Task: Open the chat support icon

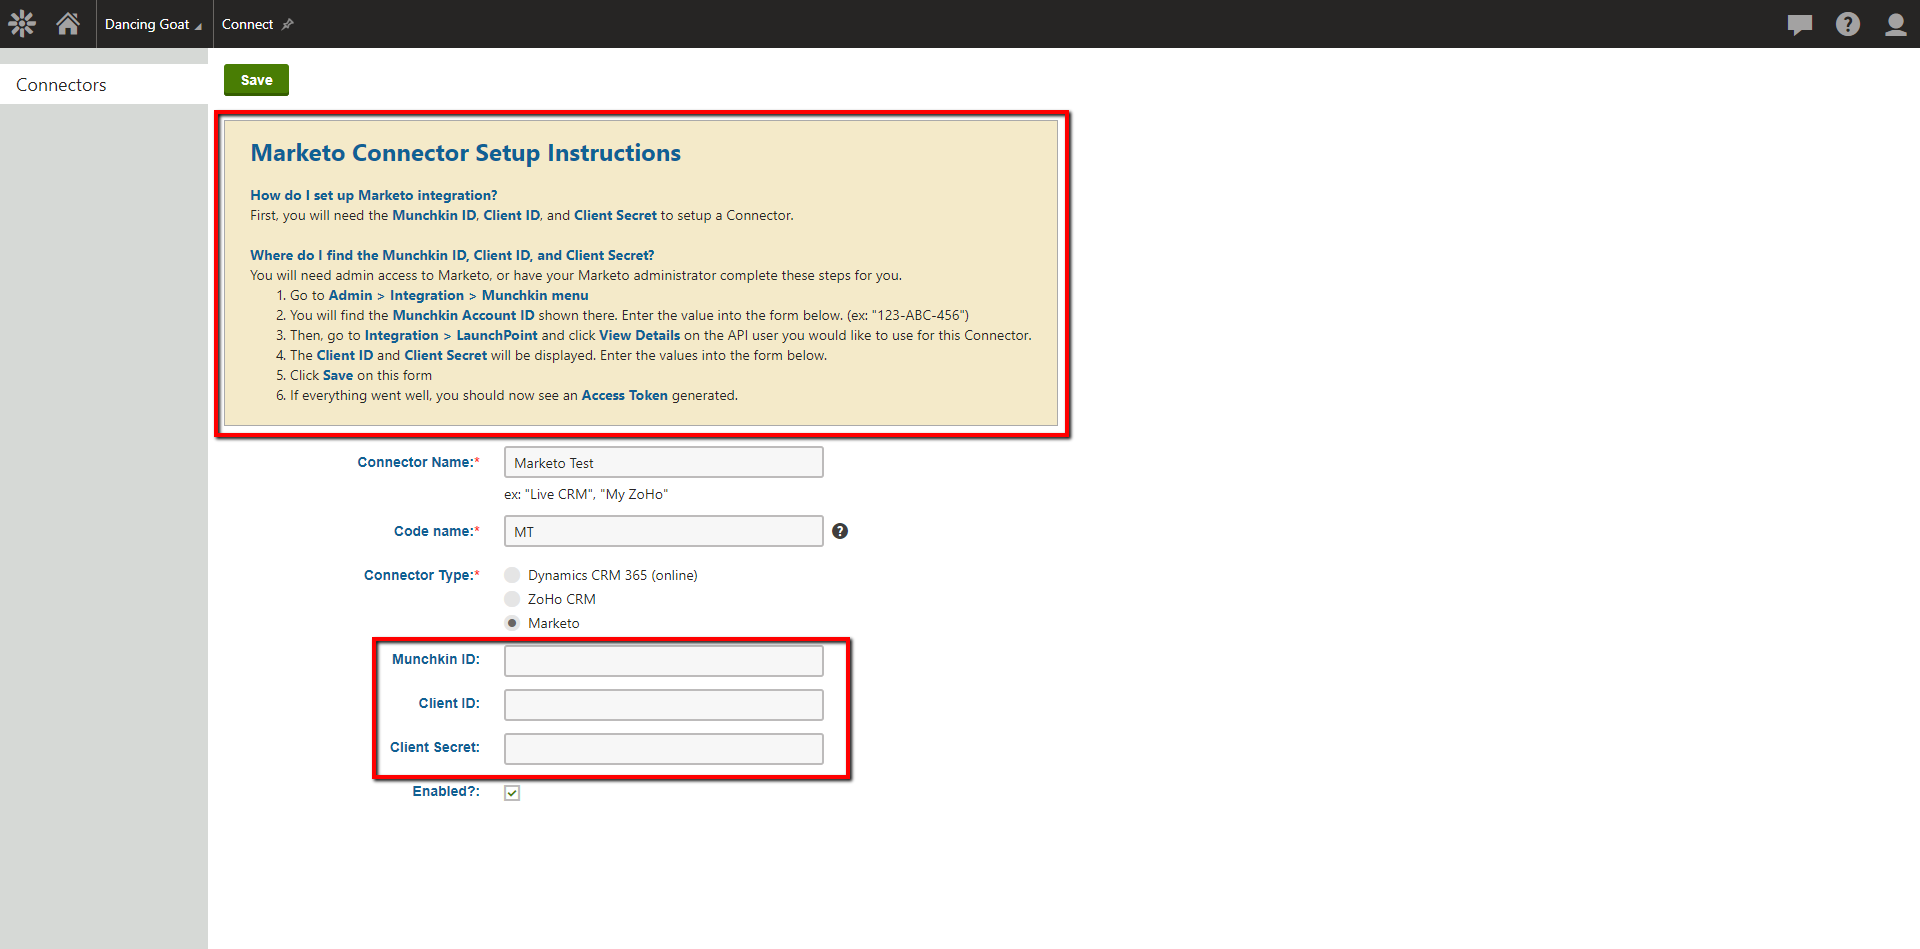Action: (1800, 25)
